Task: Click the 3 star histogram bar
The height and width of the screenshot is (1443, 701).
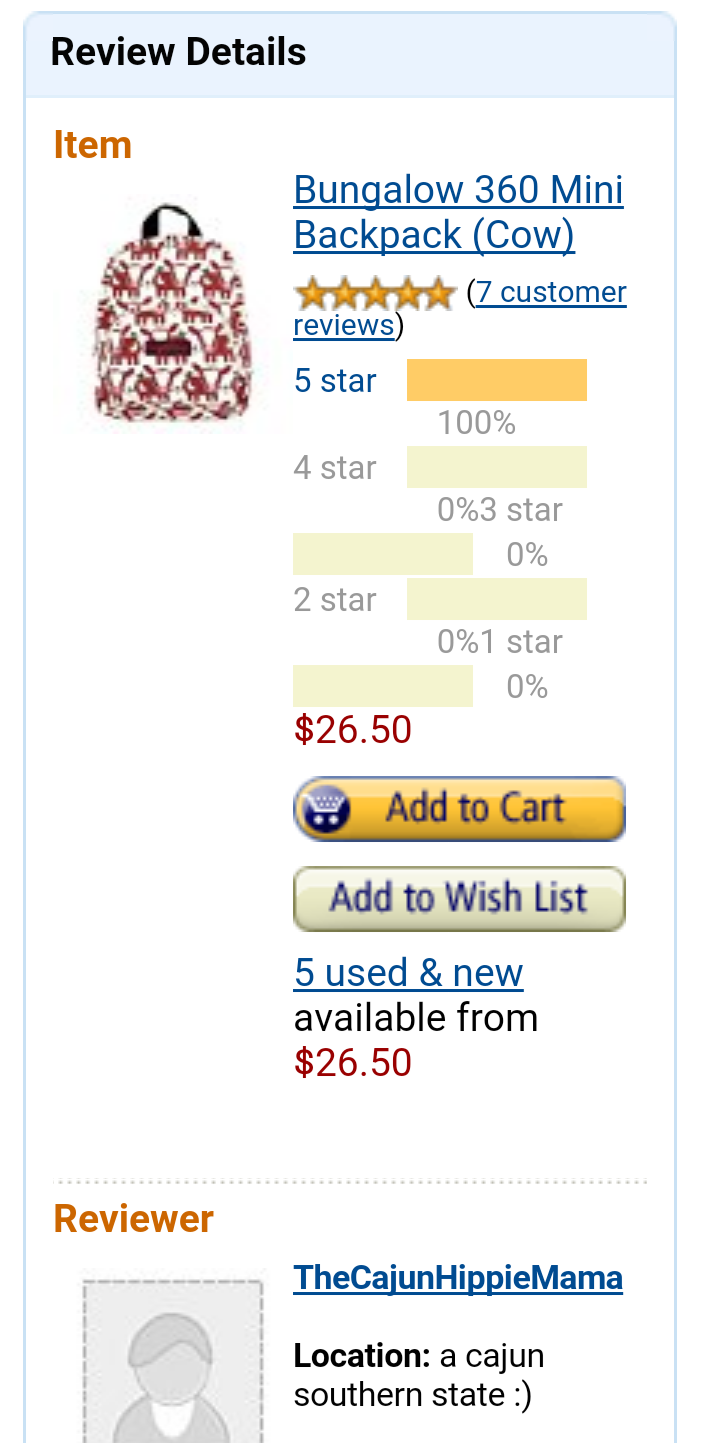Action: pos(382,554)
